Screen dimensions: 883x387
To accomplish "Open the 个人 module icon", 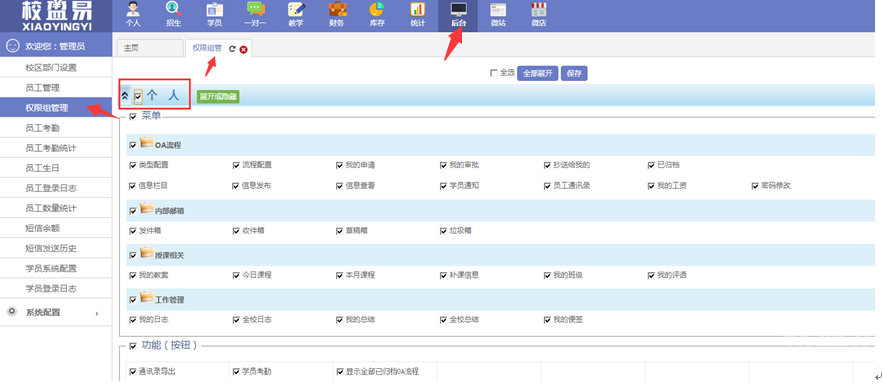I will click(x=132, y=15).
